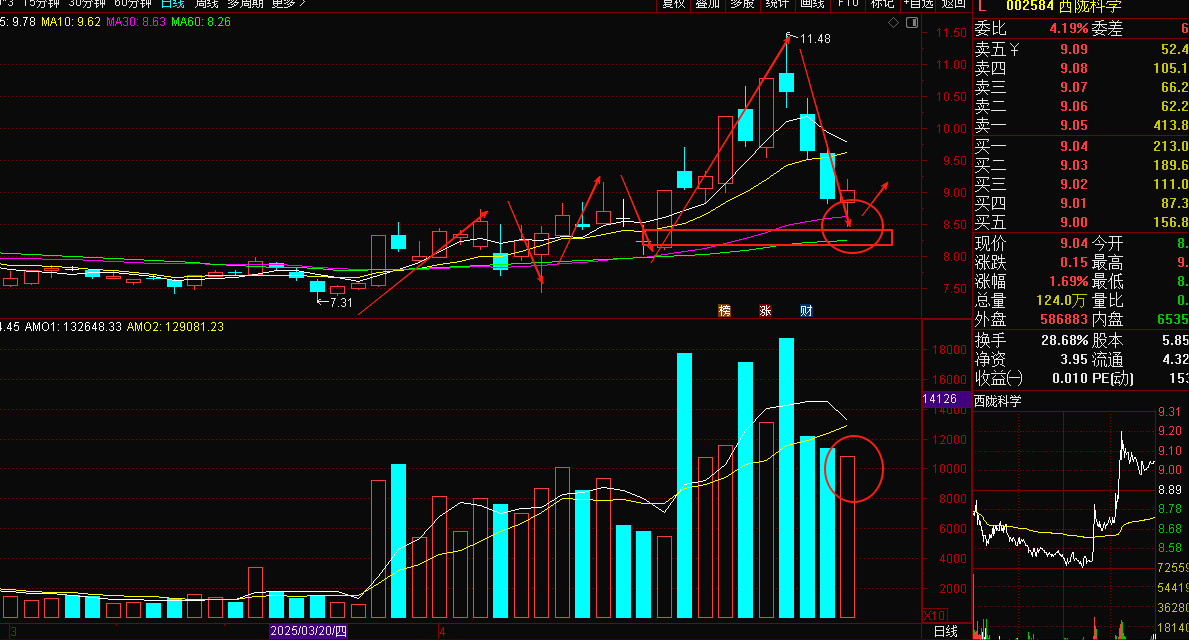
Task: Select the 买一 9.04 bid row
Action: coord(1081,146)
